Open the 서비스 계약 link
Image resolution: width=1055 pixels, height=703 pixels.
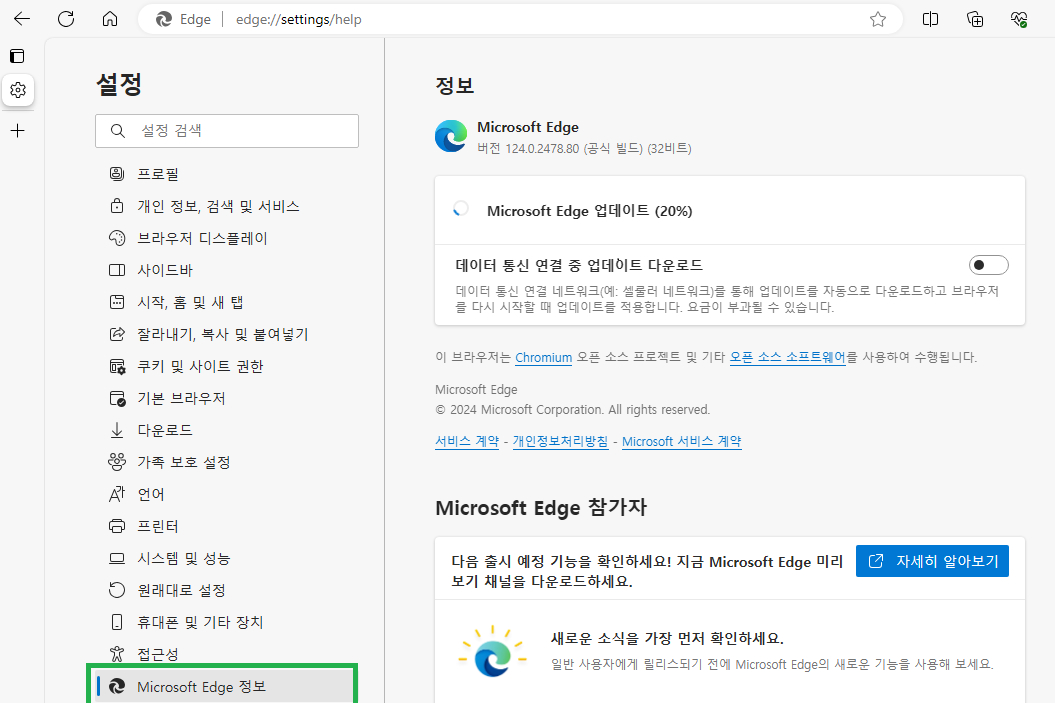pos(467,441)
